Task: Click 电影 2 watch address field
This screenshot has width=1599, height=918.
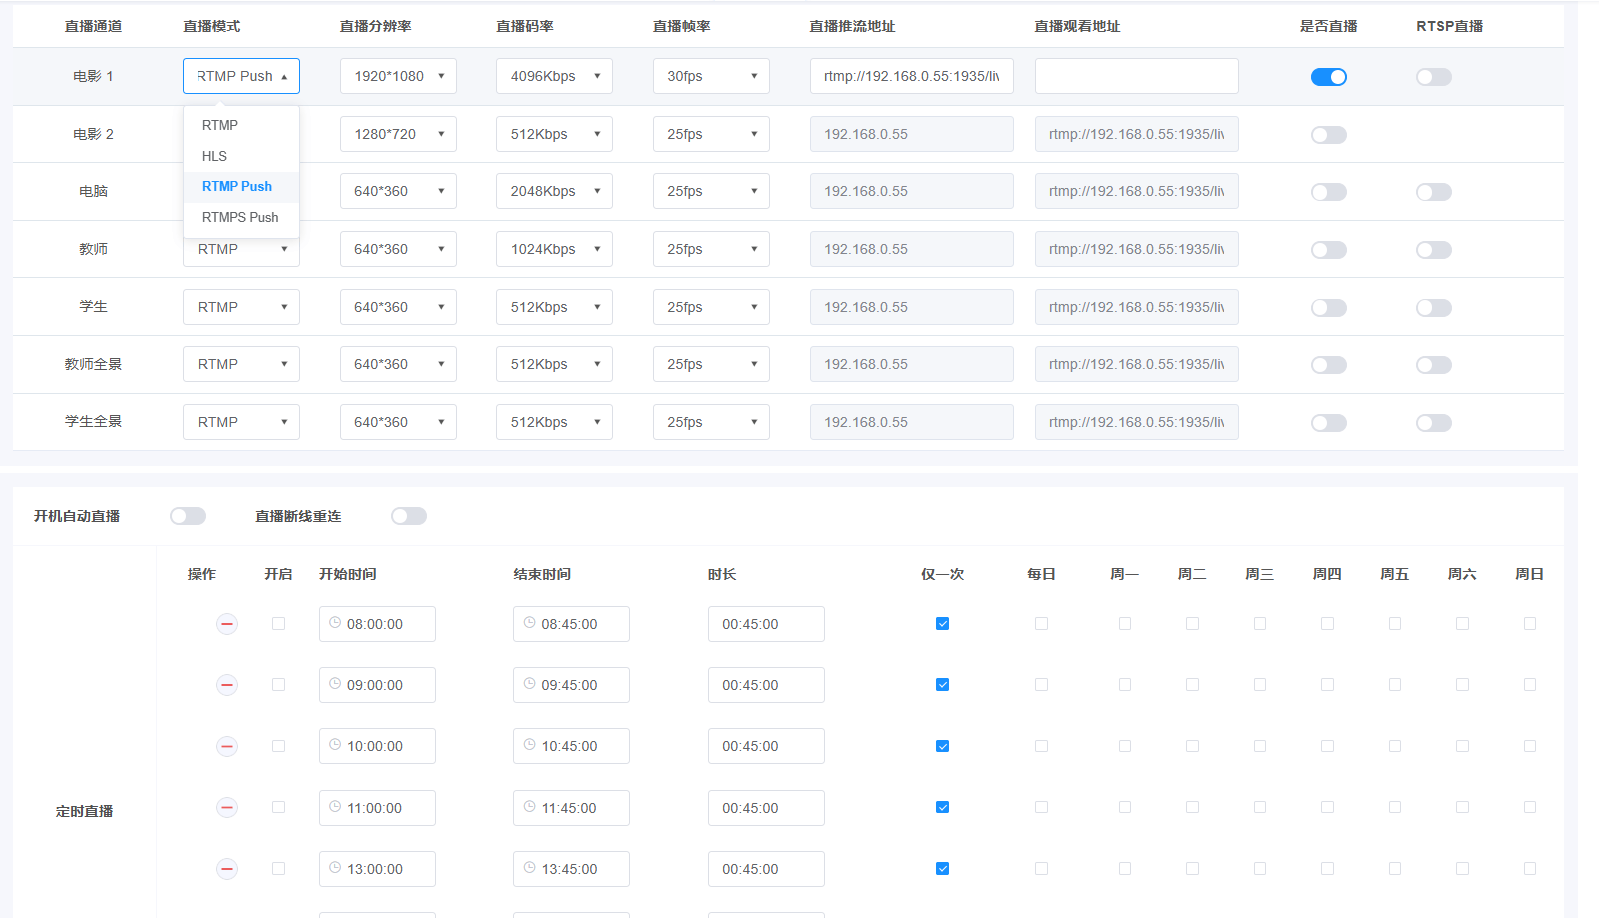Action: (x=1136, y=134)
